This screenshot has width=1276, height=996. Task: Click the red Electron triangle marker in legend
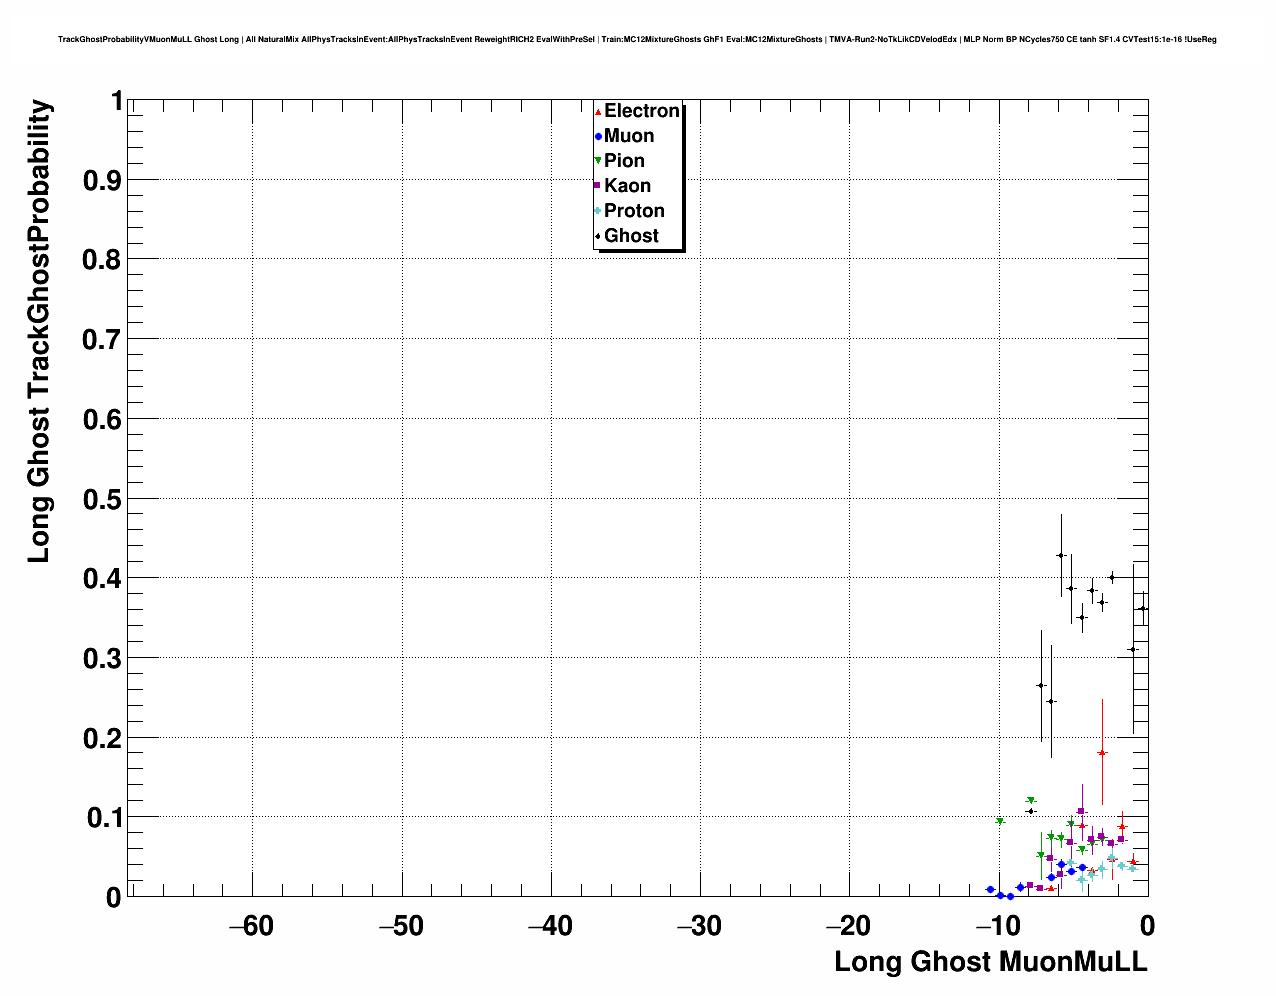pyautogui.click(x=598, y=111)
